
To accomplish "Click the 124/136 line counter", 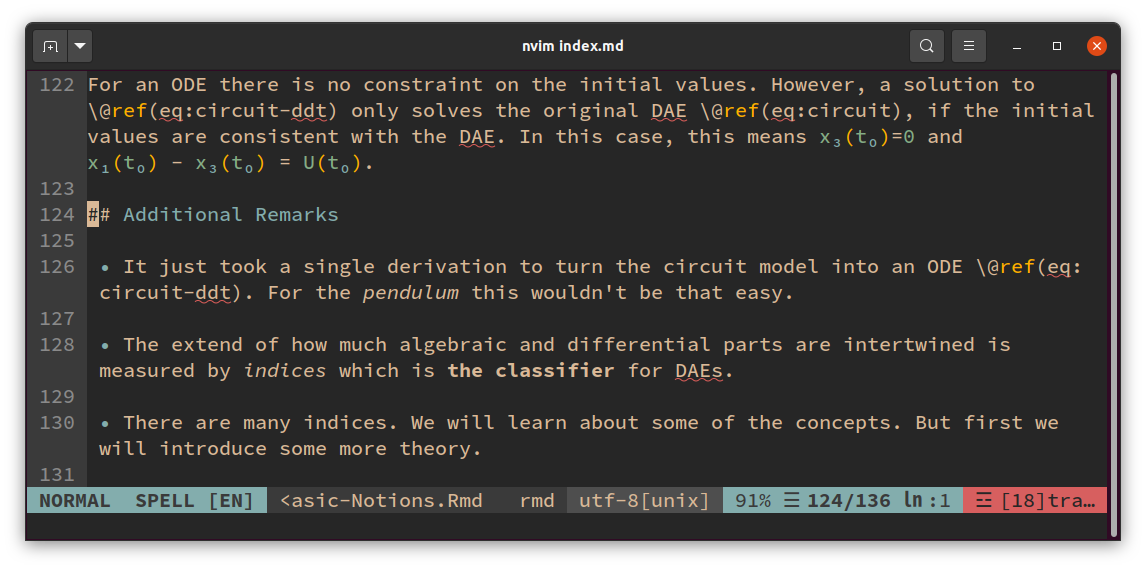I will (x=849, y=501).
